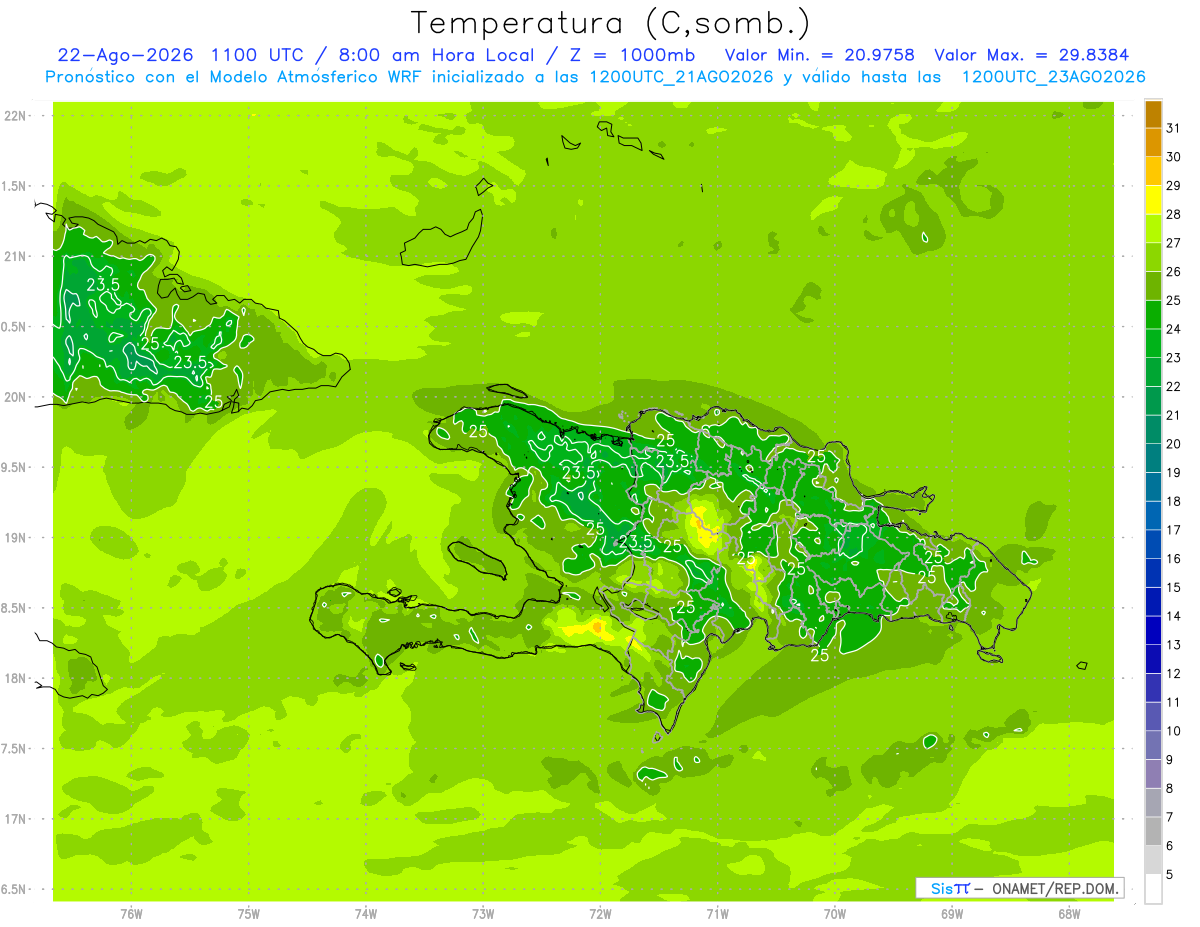
Task: Pick the orange swatch between 30 and 31
Action: tap(1153, 143)
